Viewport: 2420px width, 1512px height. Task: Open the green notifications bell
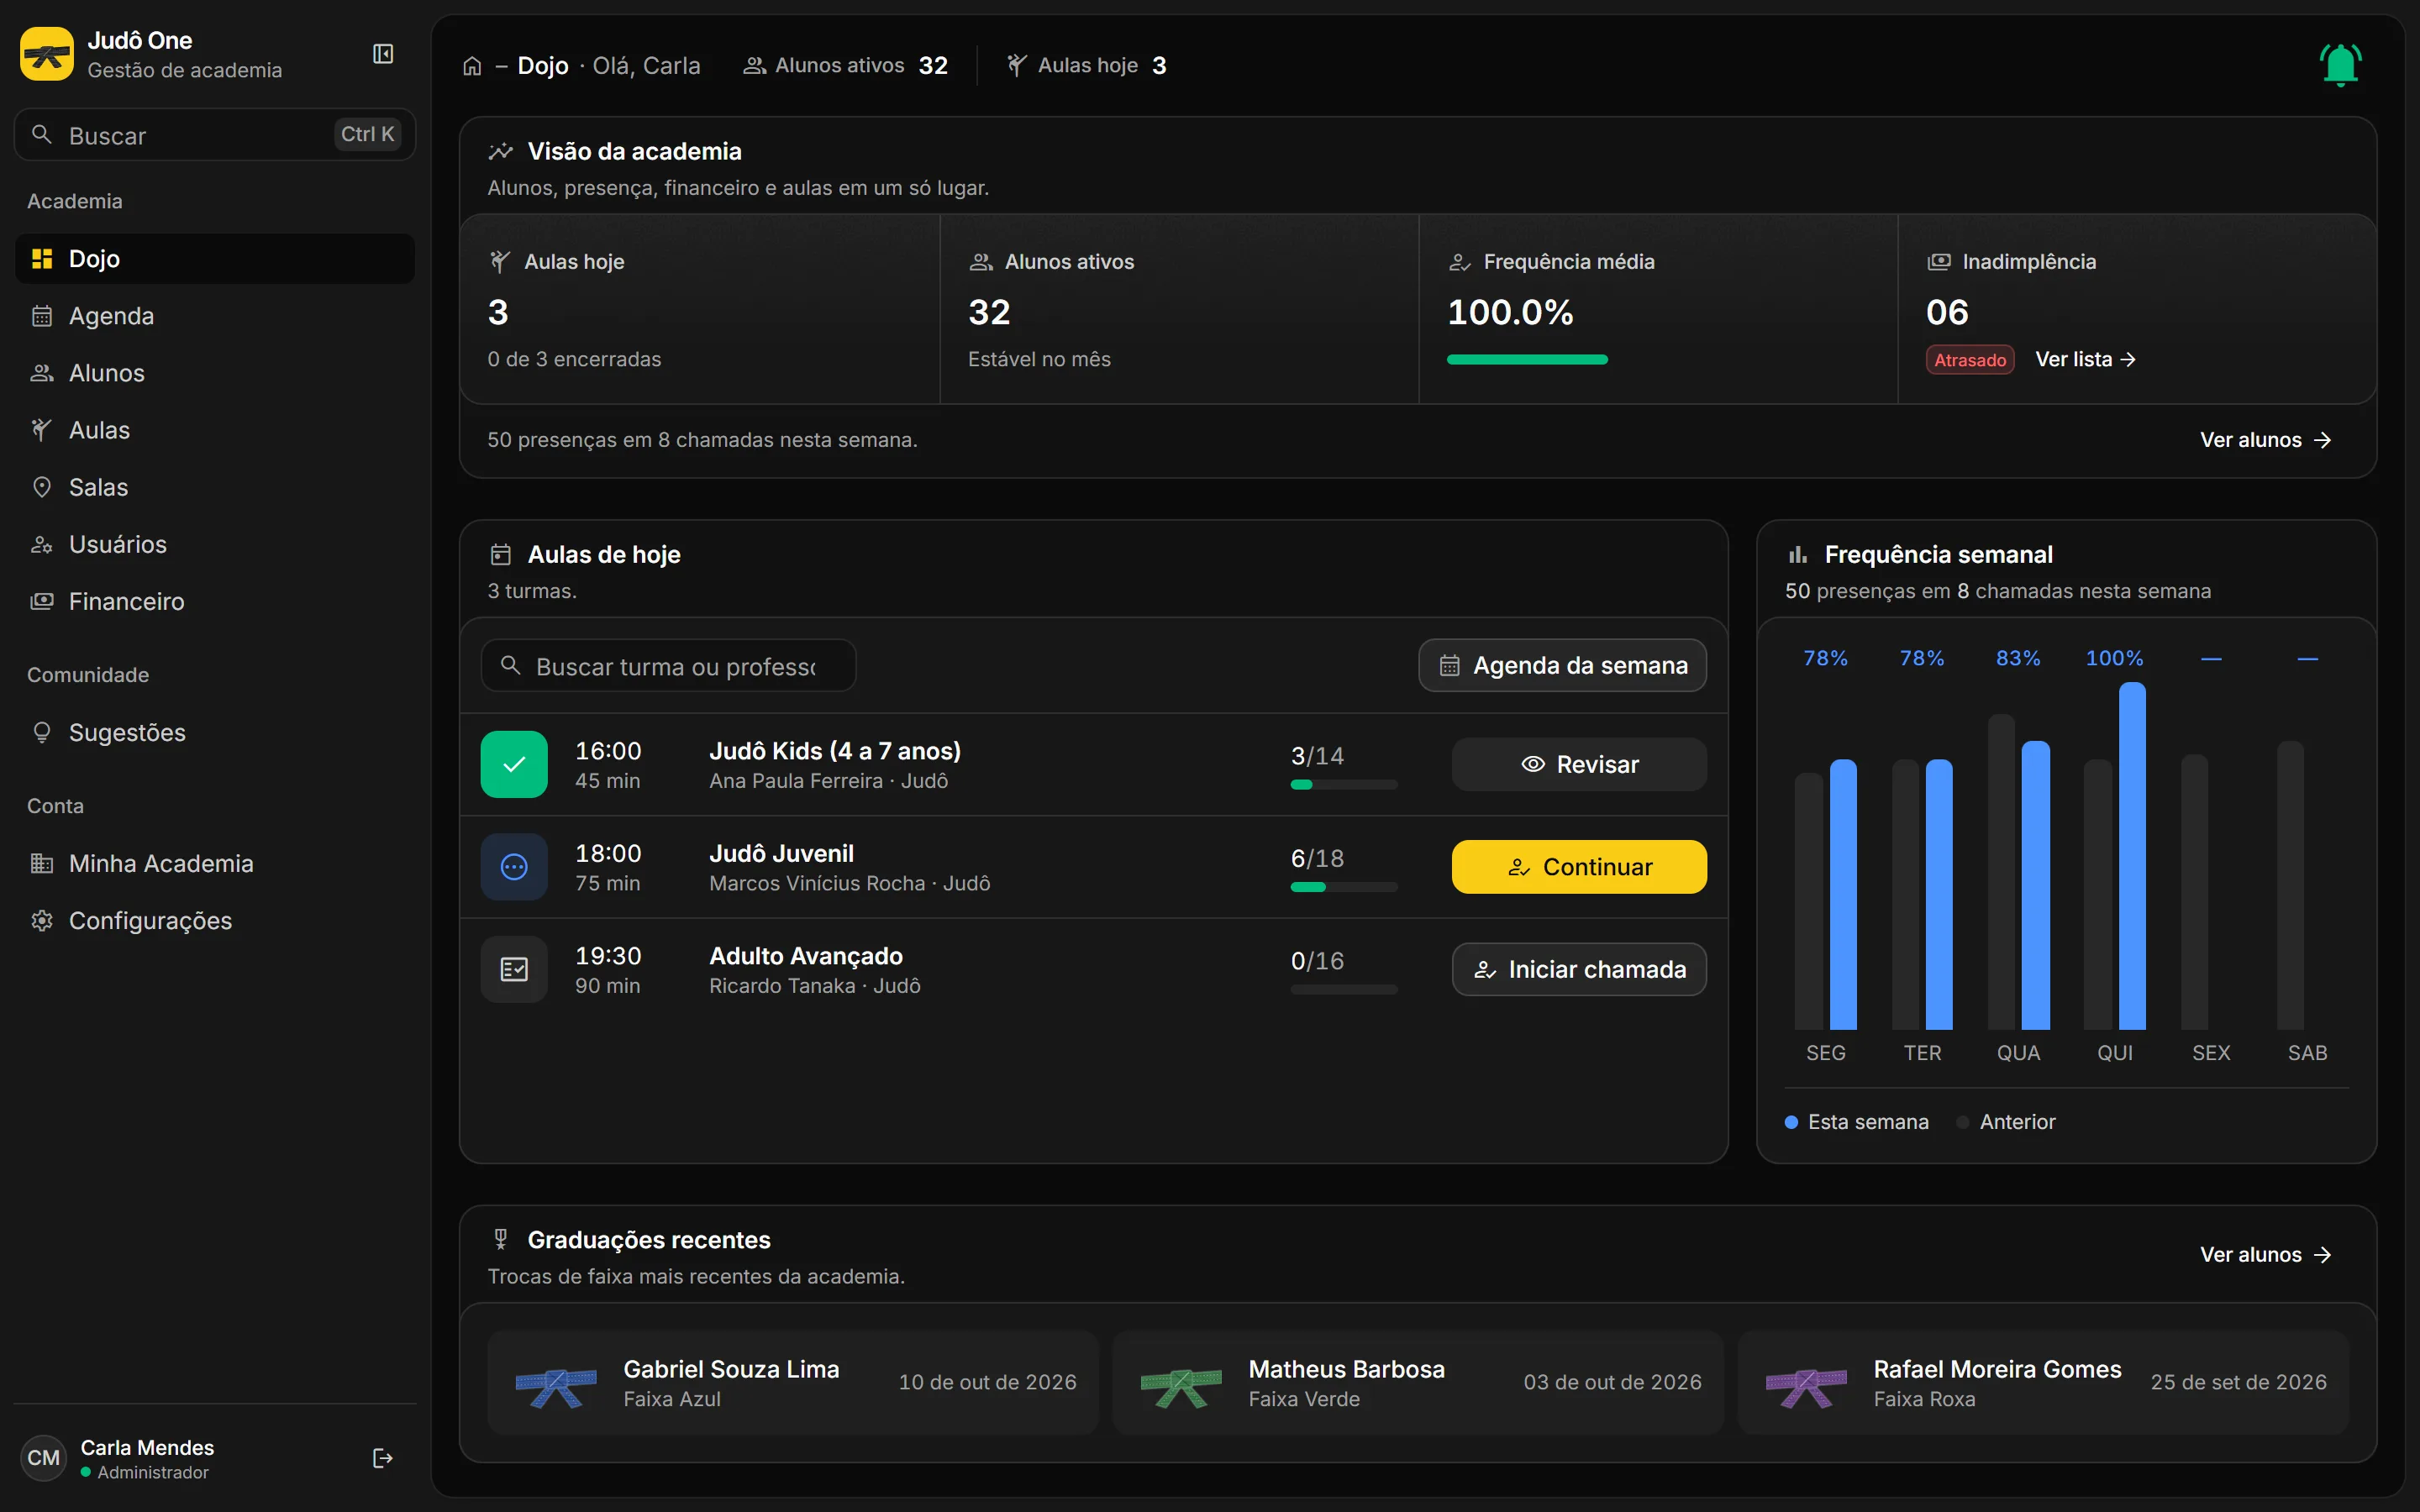(x=2340, y=65)
